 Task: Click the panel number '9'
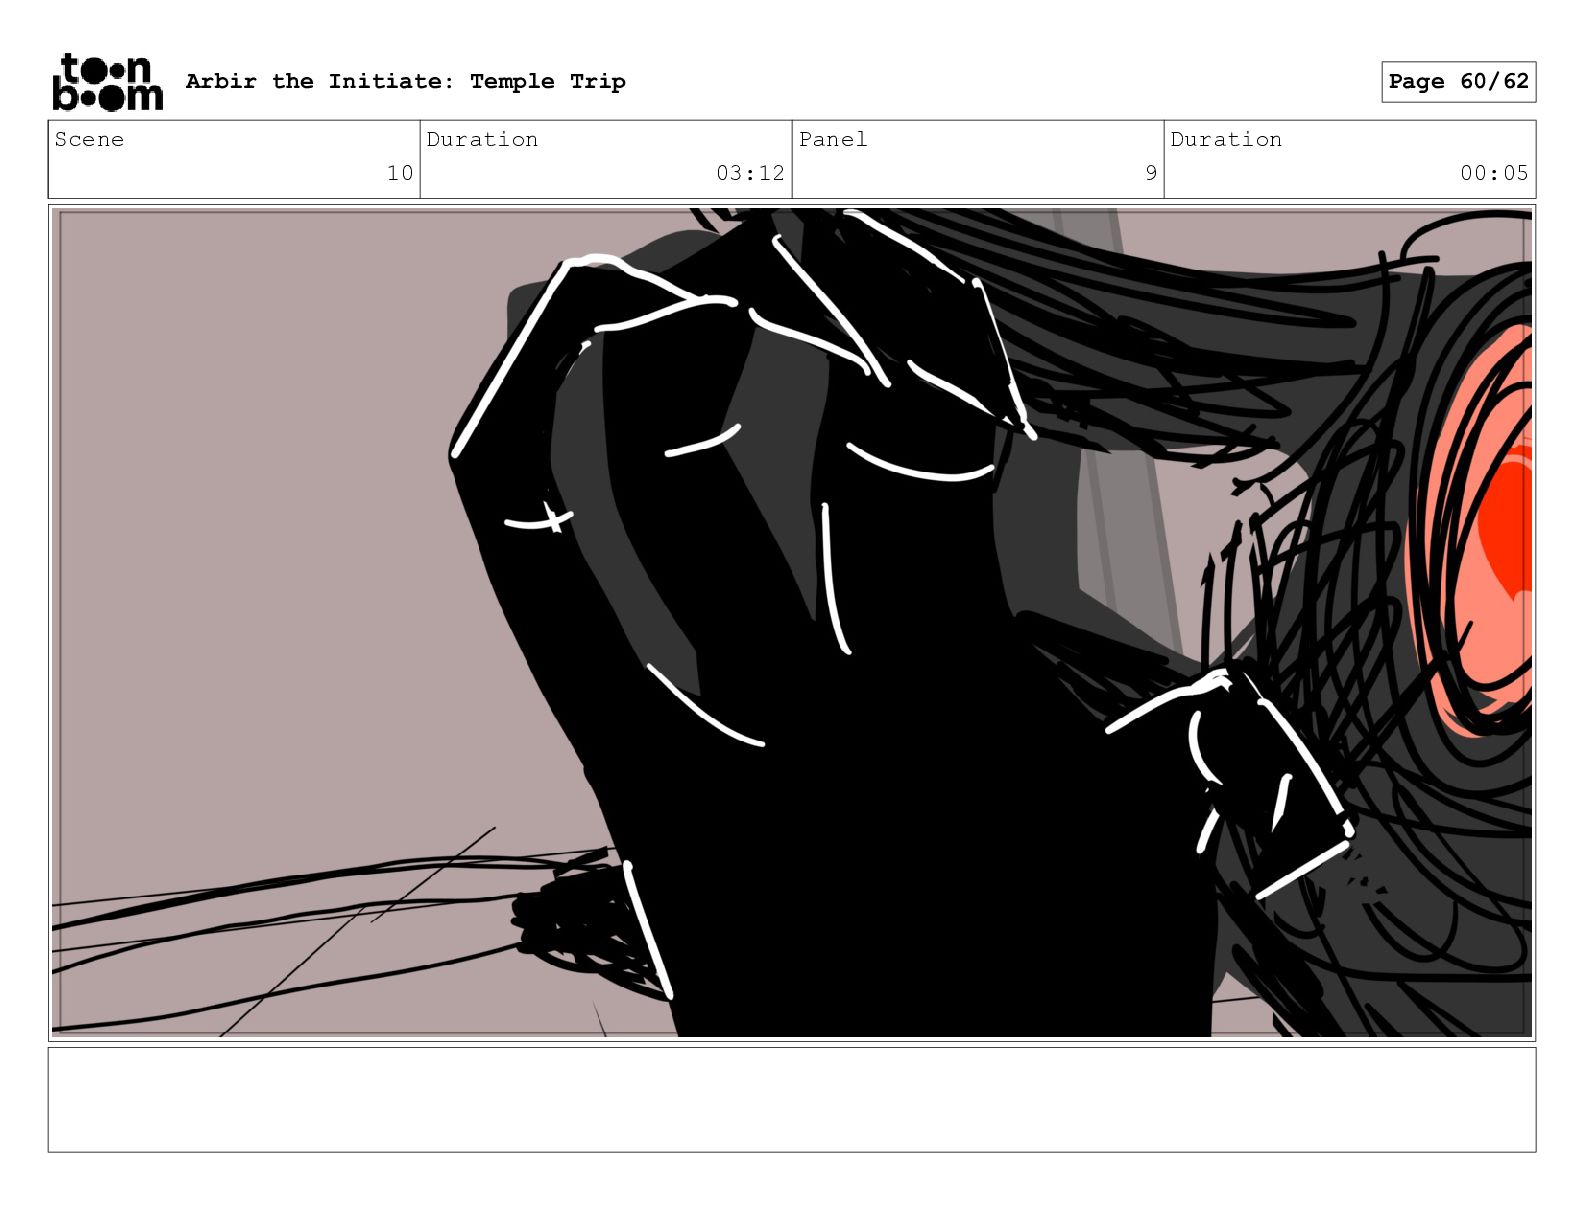(x=1151, y=173)
